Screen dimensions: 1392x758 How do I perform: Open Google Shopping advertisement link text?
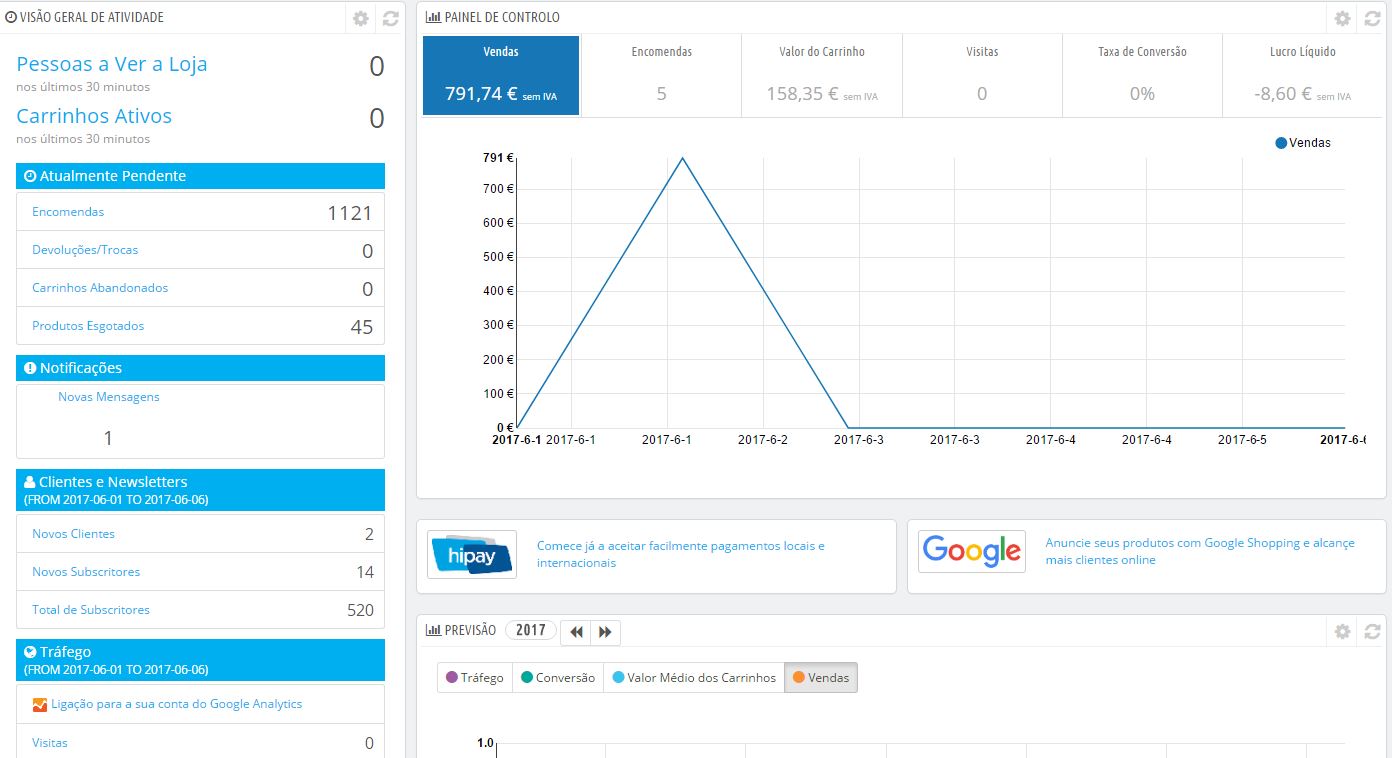tap(1200, 551)
